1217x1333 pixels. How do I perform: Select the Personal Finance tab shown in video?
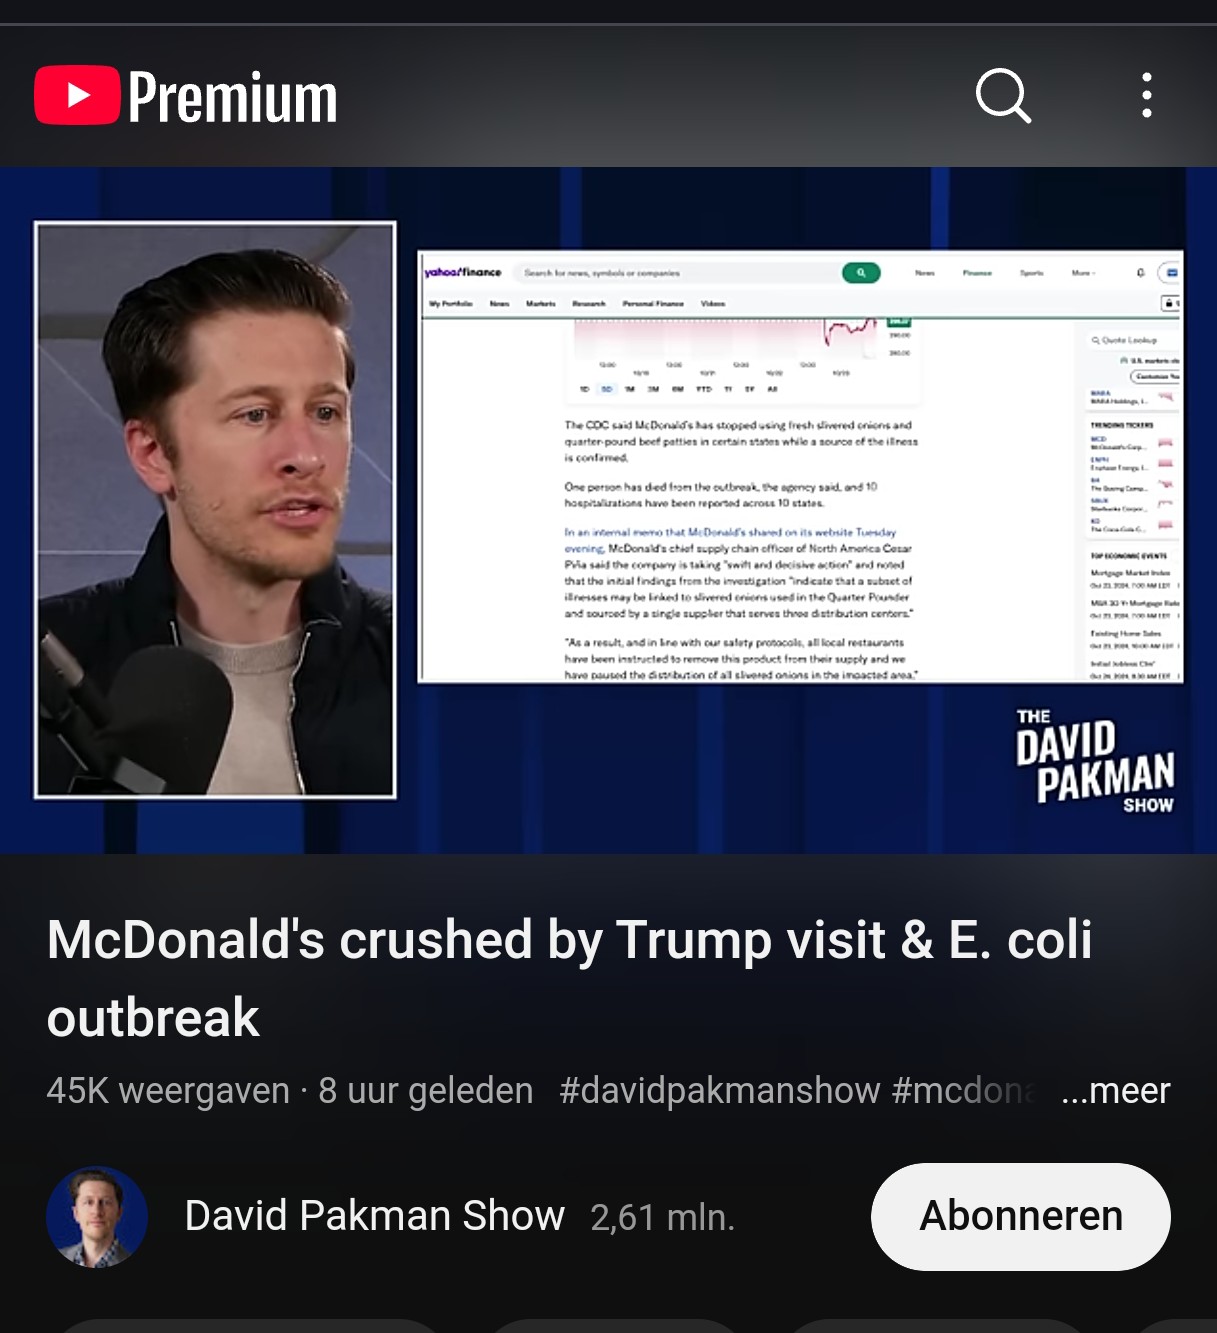click(653, 303)
